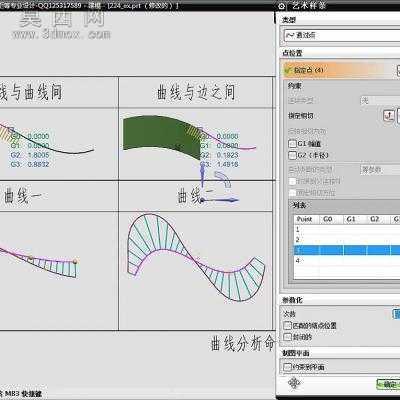
Task: Open the disabled parameter dropdown under G2
Action: coord(380,170)
